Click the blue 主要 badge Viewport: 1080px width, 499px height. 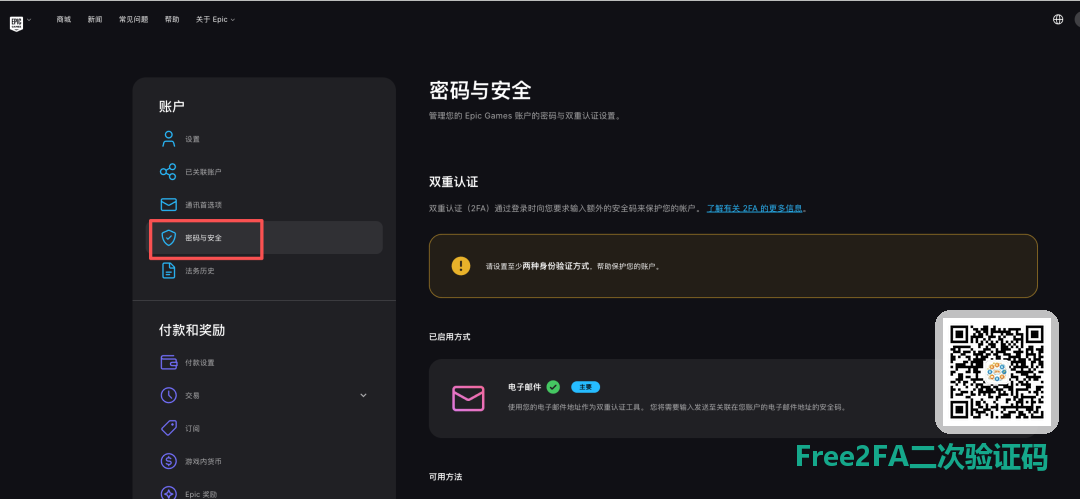585,387
